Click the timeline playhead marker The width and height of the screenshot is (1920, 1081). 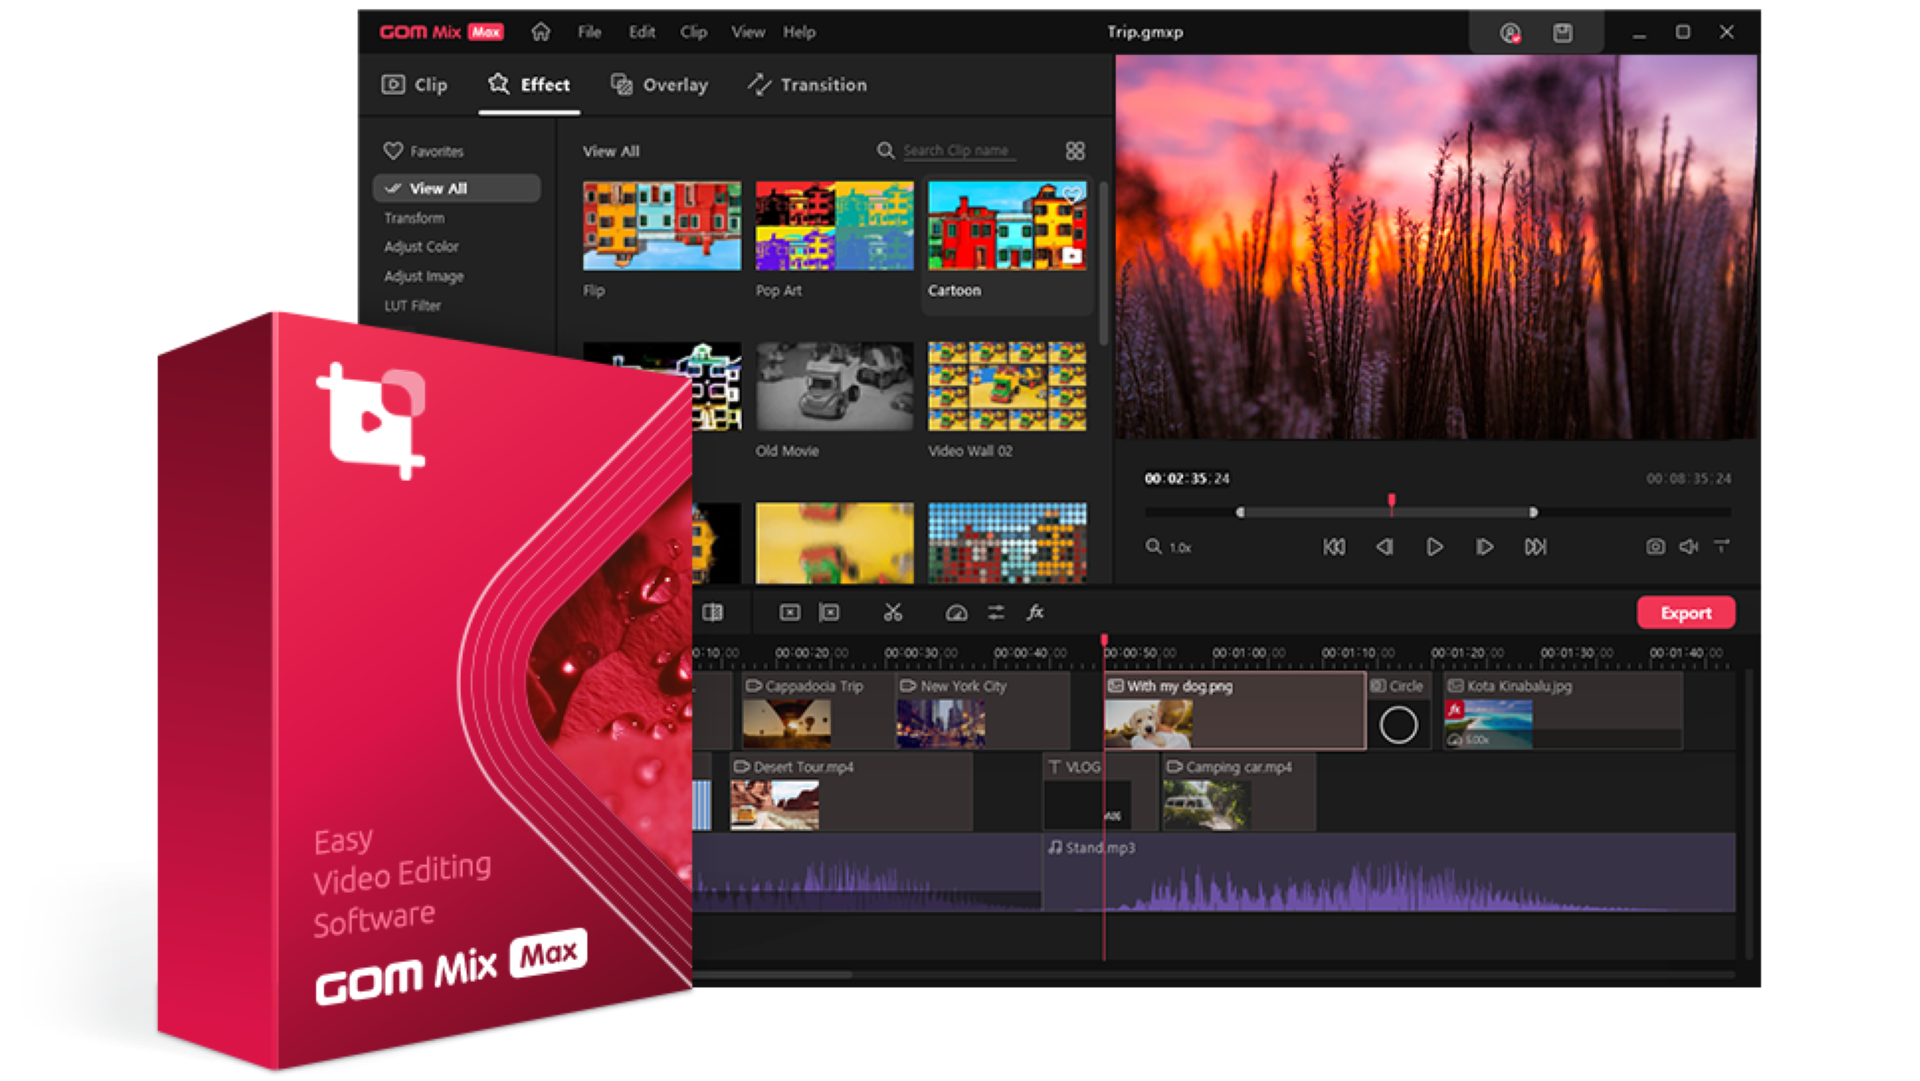(1104, 640)
